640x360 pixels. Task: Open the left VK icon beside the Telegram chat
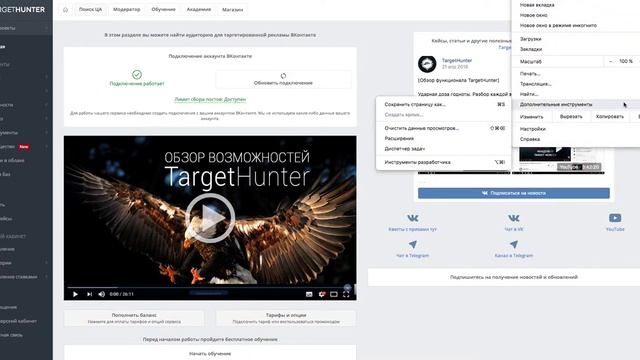pyautogui.click(x=413, y=218)
